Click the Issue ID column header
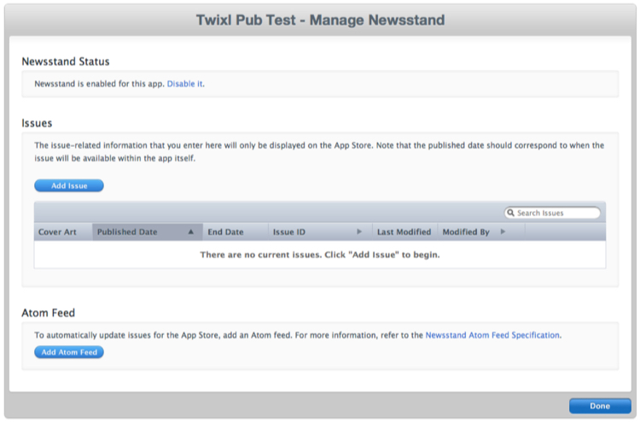 320,232
